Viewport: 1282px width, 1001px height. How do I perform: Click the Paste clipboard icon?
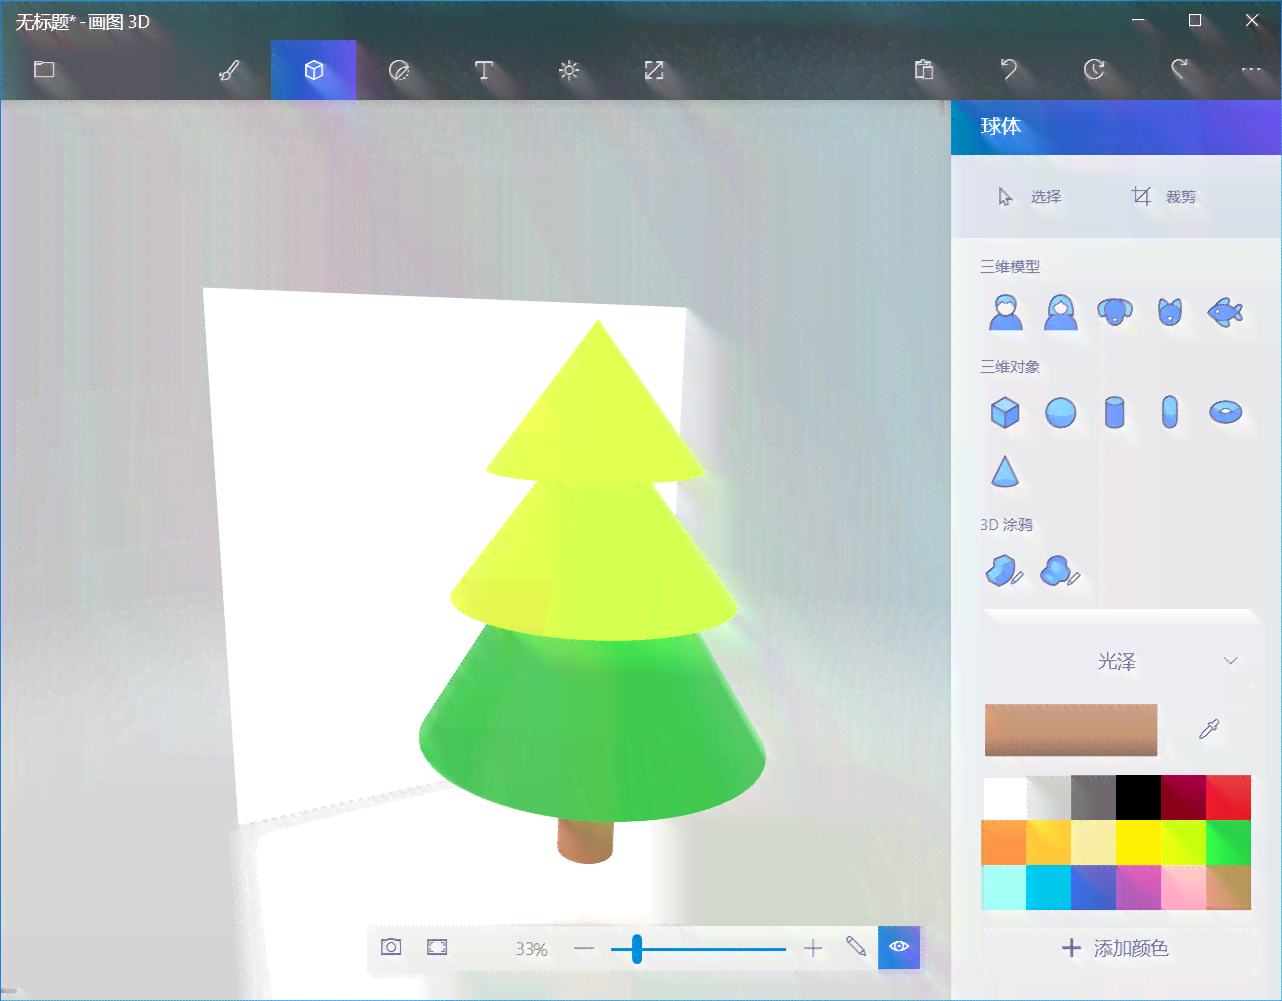pyautogui.click(x=924, y=70)
